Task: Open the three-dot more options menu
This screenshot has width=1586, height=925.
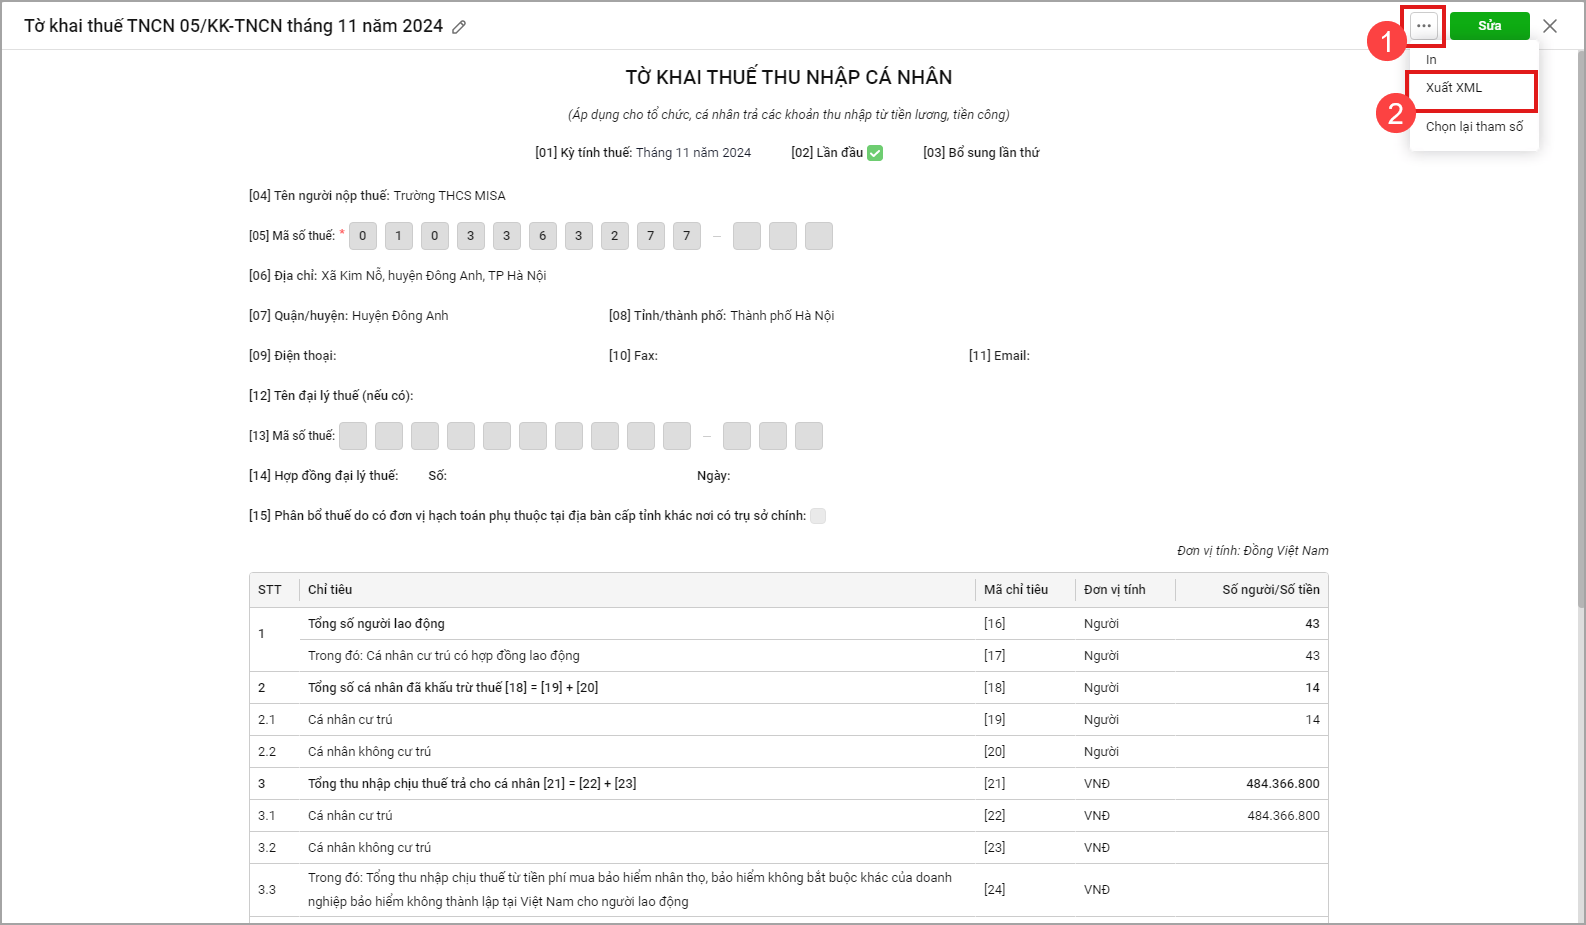Action: click(x=1424, y=26)
